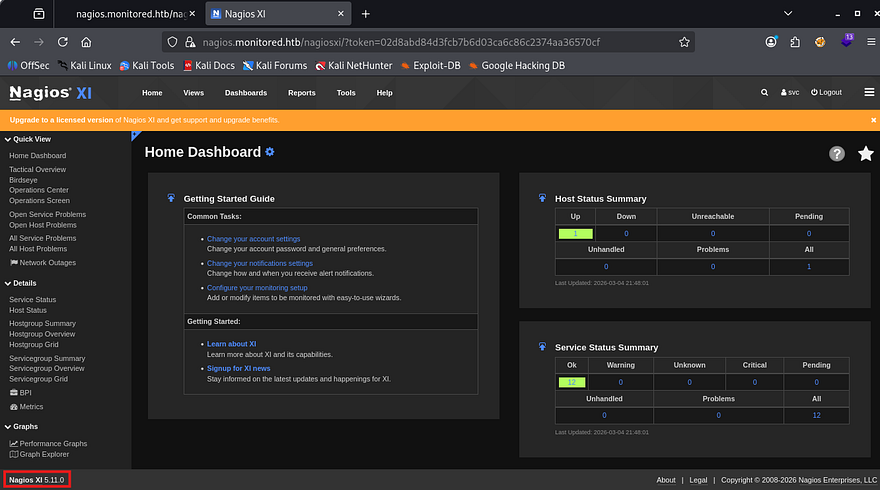
Task: Open the Dashboards menu
Action: pos(245,93)
